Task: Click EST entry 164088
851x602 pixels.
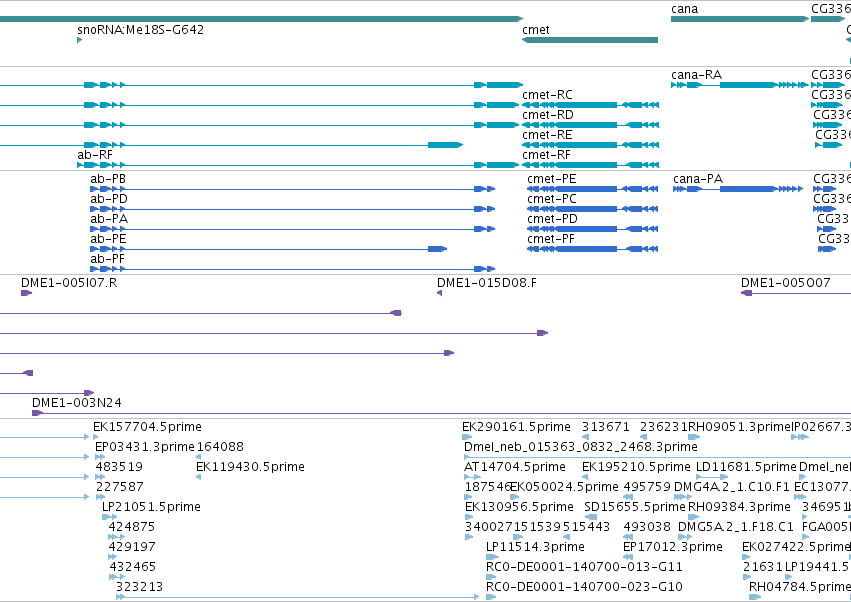Action: pyautogui.click(x=220, y=447)
